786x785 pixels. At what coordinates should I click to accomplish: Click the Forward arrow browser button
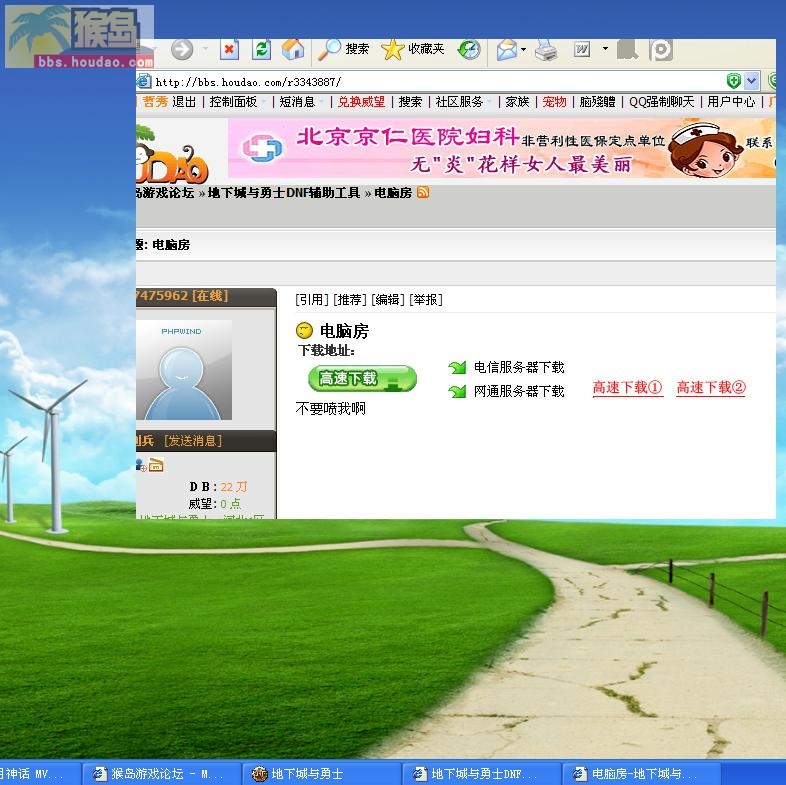pos(181,50)
